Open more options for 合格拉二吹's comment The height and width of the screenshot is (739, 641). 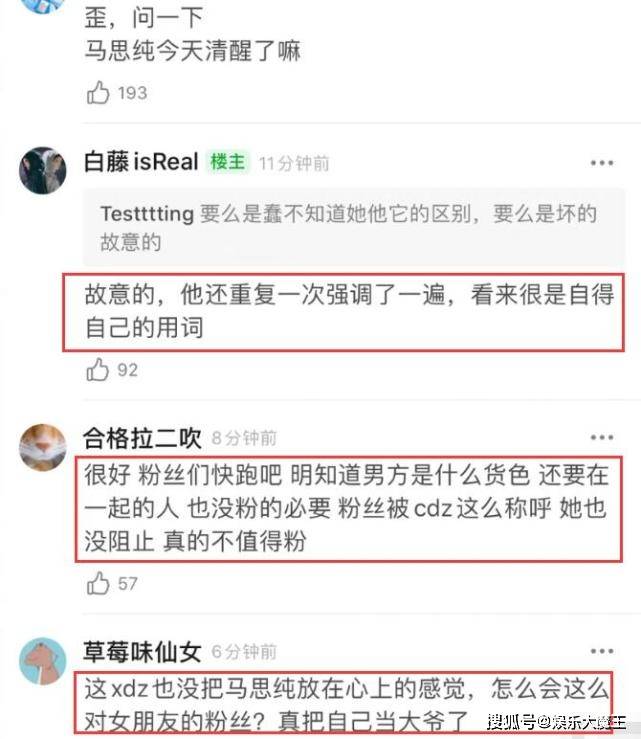pos(602,437)
